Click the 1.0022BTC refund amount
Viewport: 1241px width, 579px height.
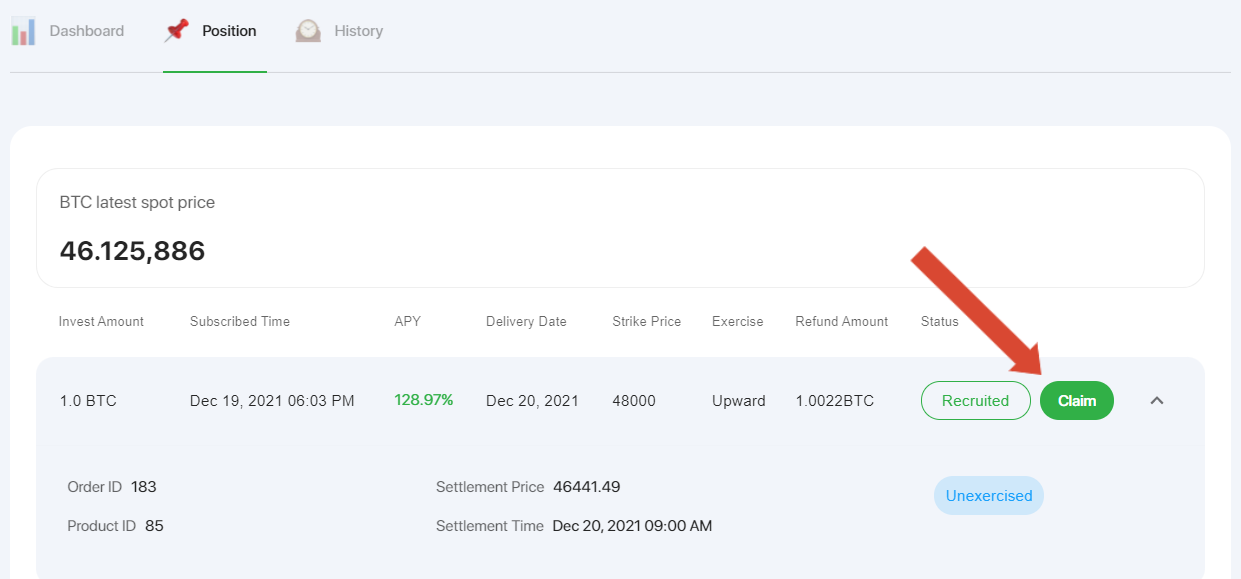[834, 401]
